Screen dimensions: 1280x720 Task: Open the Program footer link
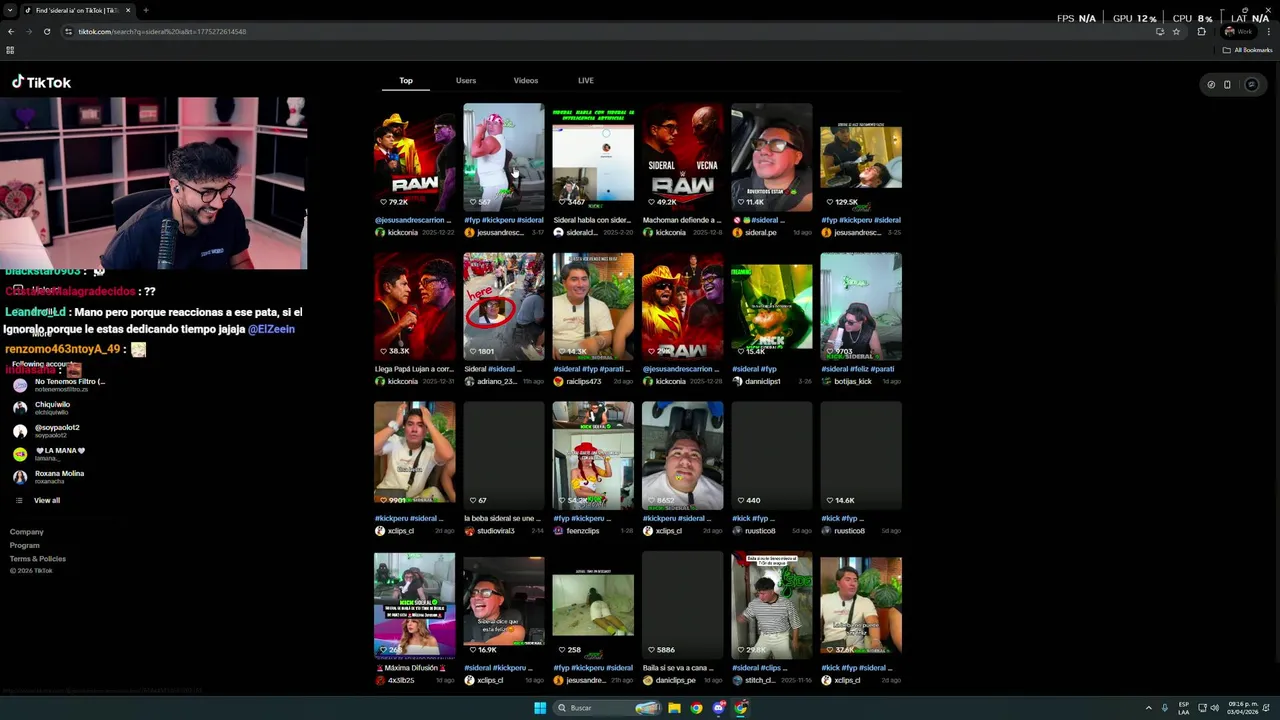(x=25, y=545)
